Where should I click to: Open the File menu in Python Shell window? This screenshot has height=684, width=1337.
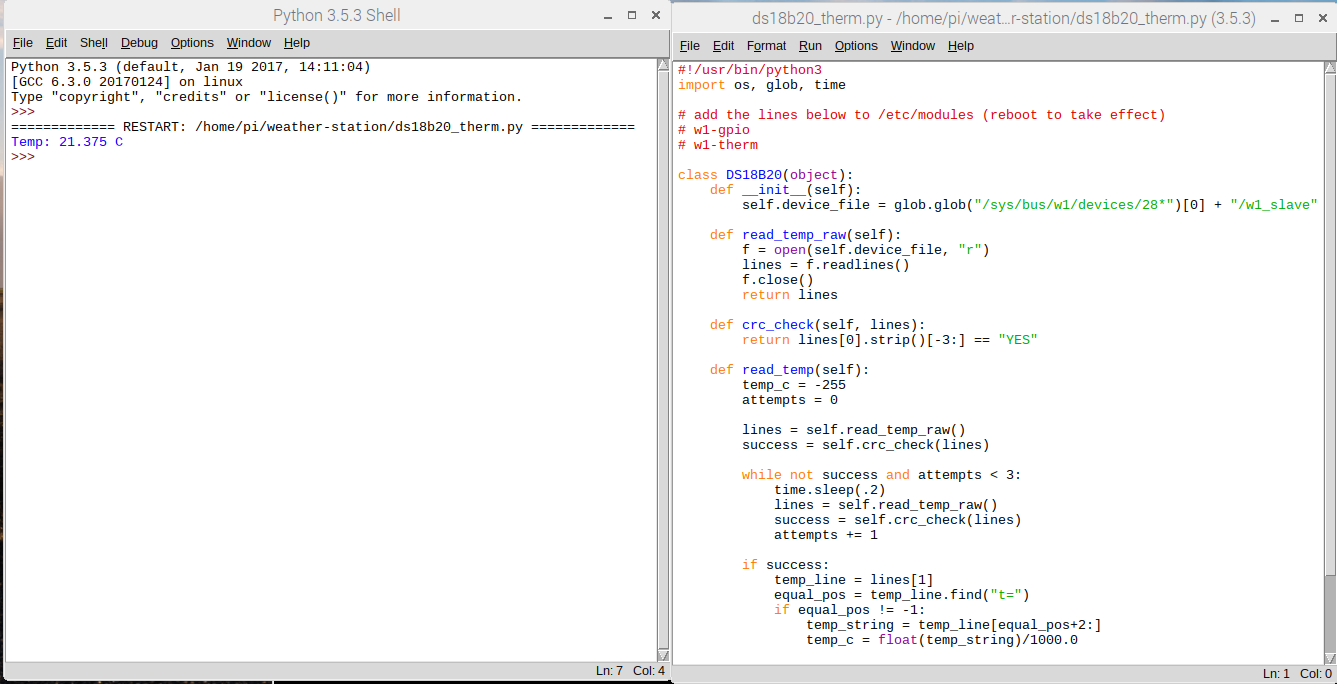pos(22,43)
